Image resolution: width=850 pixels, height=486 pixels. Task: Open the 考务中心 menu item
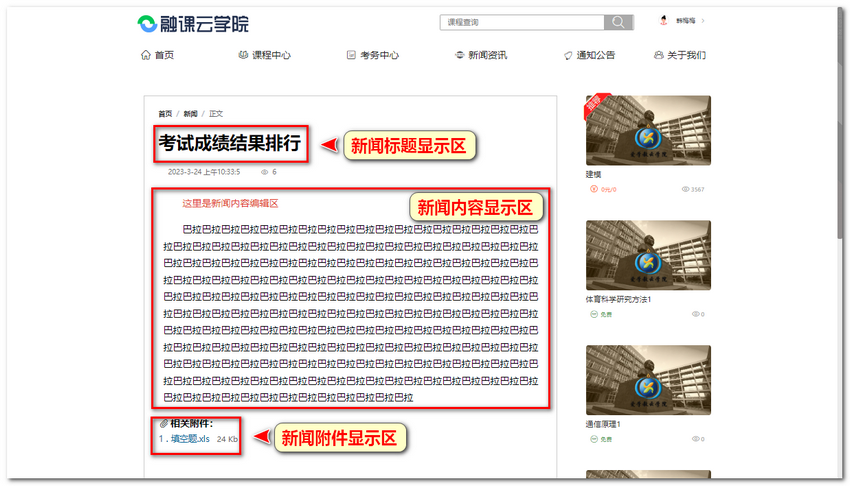pyautogui.click(x=372, y=56)
